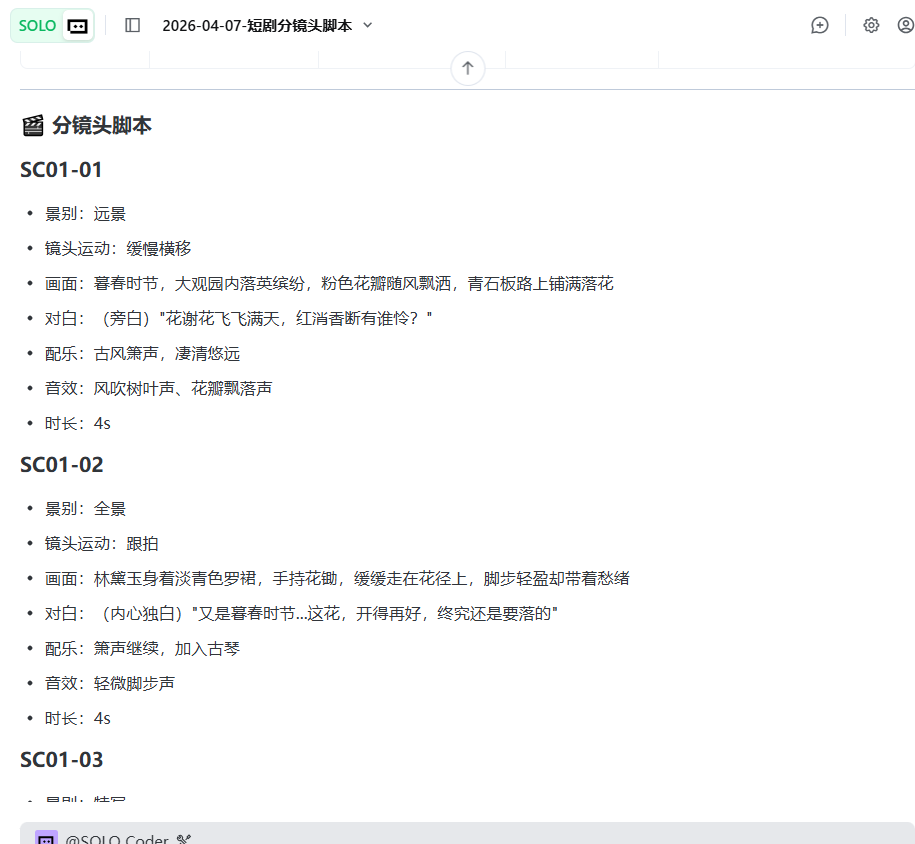915x844 pixels.
Task: Open the settings gear
Action: pyautogui.click(x=871, y=25)
